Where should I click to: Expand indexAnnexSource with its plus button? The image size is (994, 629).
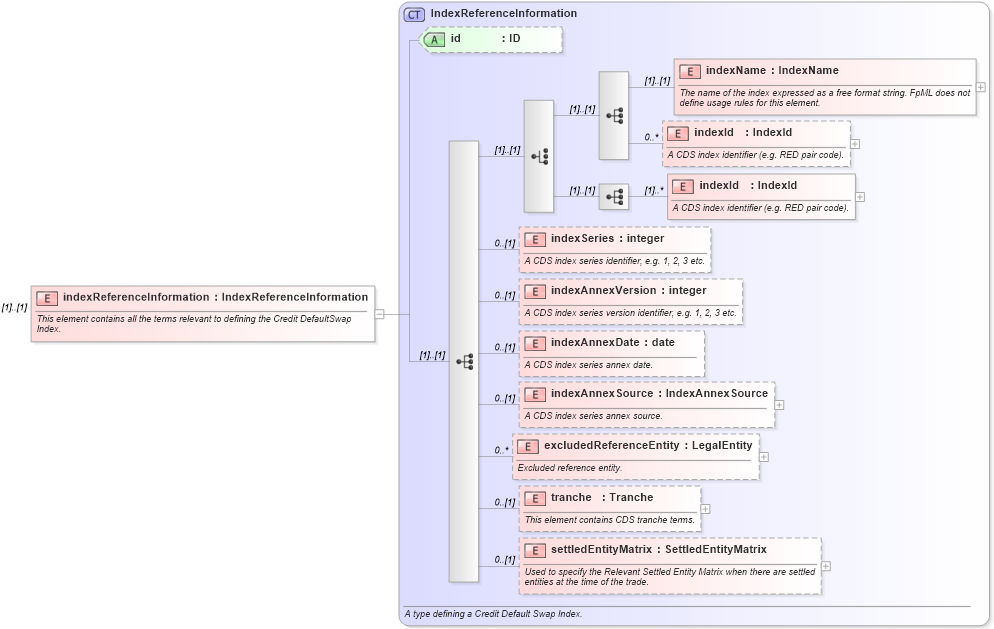click(x=779, y=404)
